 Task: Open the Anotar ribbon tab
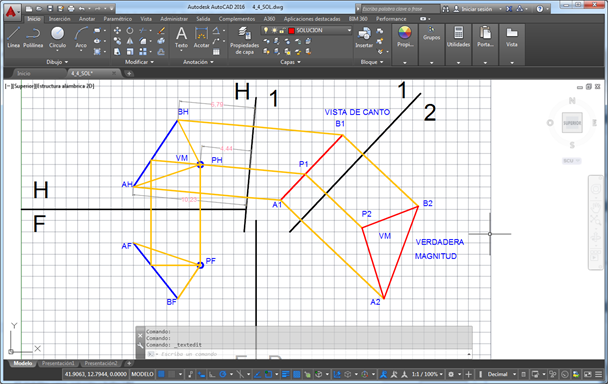(x=87, y=19)
